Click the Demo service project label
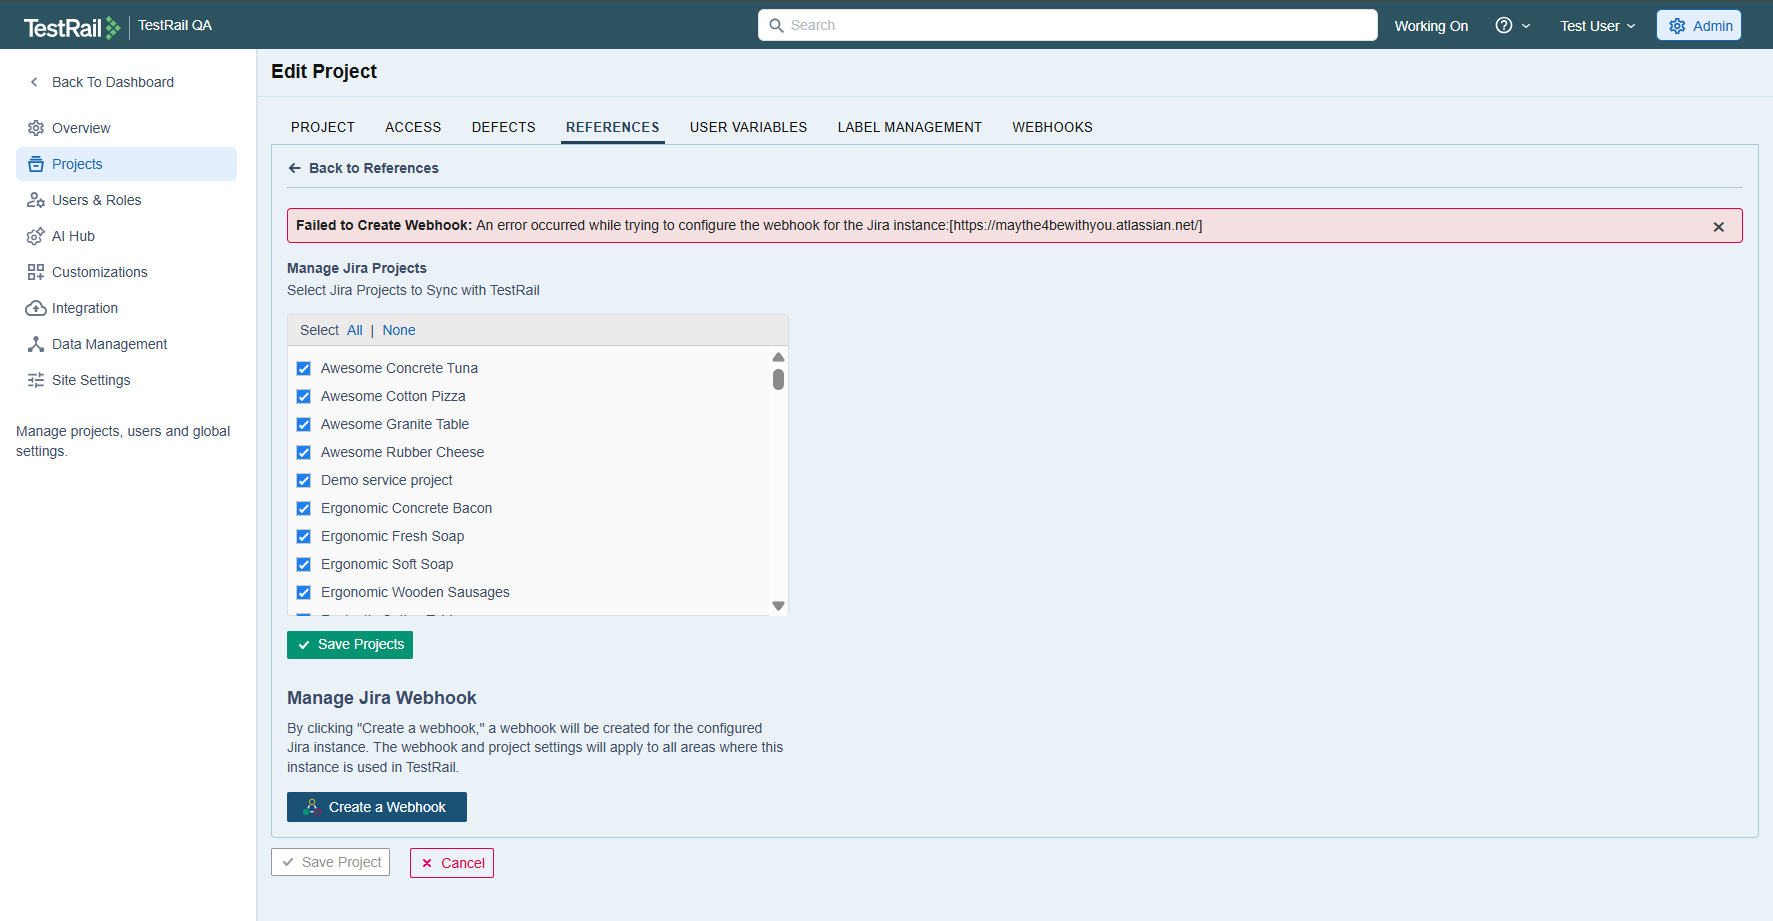1773x921 pixels. (387, 480)
